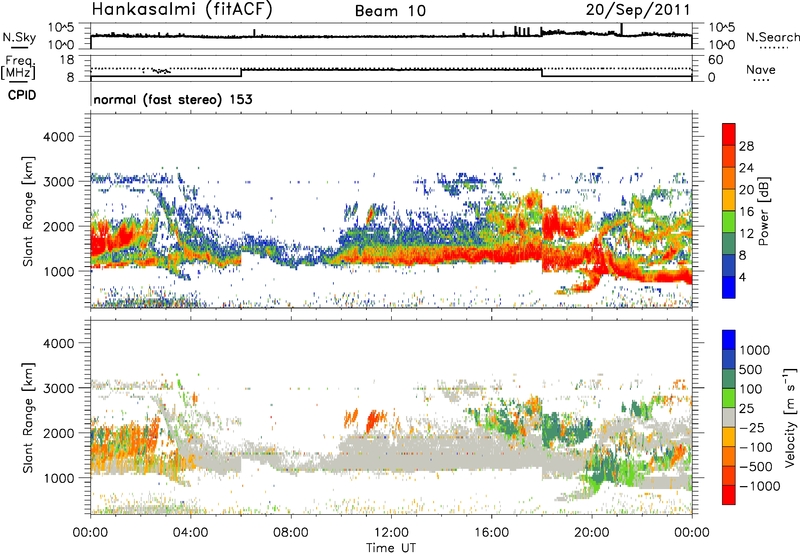
Task: Click the "12:00" time tick label
Action: point(391,533)
